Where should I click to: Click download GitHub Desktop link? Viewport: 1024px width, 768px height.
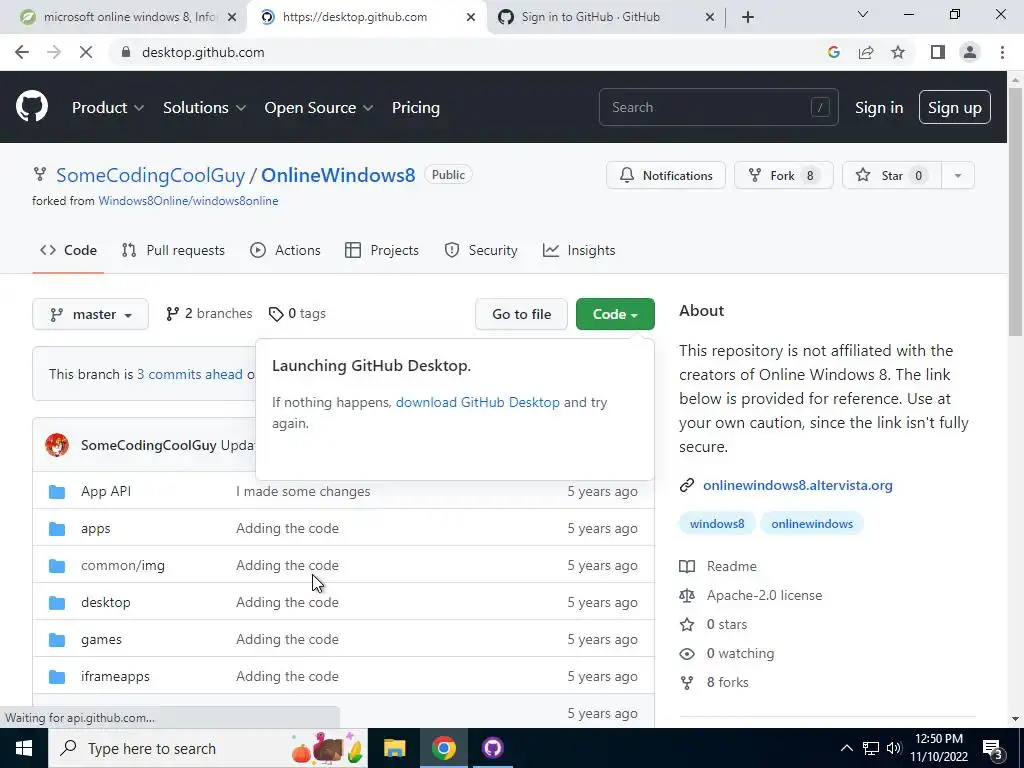[477, 402]
